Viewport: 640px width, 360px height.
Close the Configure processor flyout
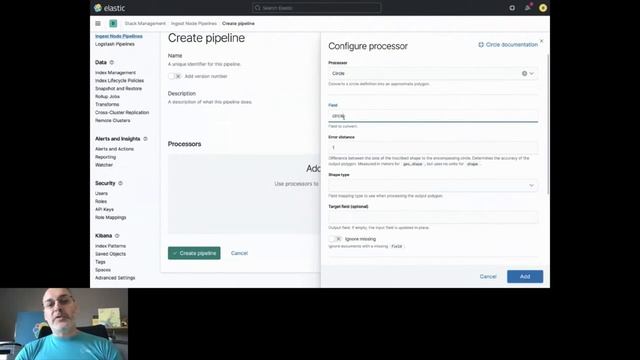(x=542, y=41)
